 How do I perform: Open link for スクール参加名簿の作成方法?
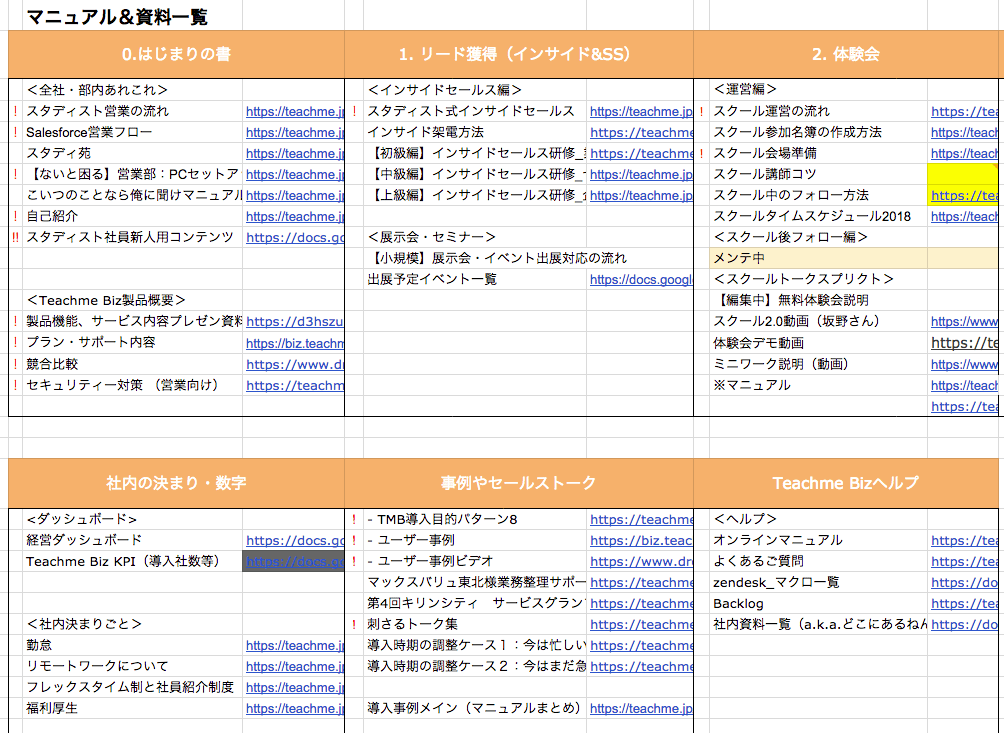[x=964, y=133]
